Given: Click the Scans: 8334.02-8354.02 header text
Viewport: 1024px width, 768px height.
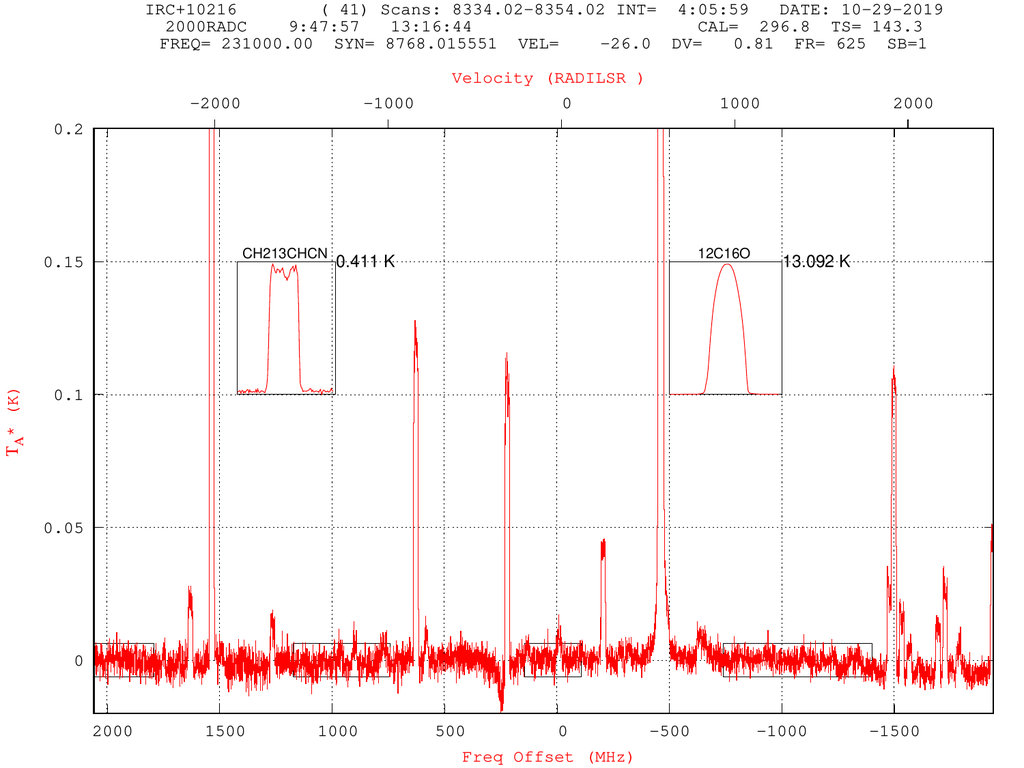Looking at the screenshot, I should (492, 10).
